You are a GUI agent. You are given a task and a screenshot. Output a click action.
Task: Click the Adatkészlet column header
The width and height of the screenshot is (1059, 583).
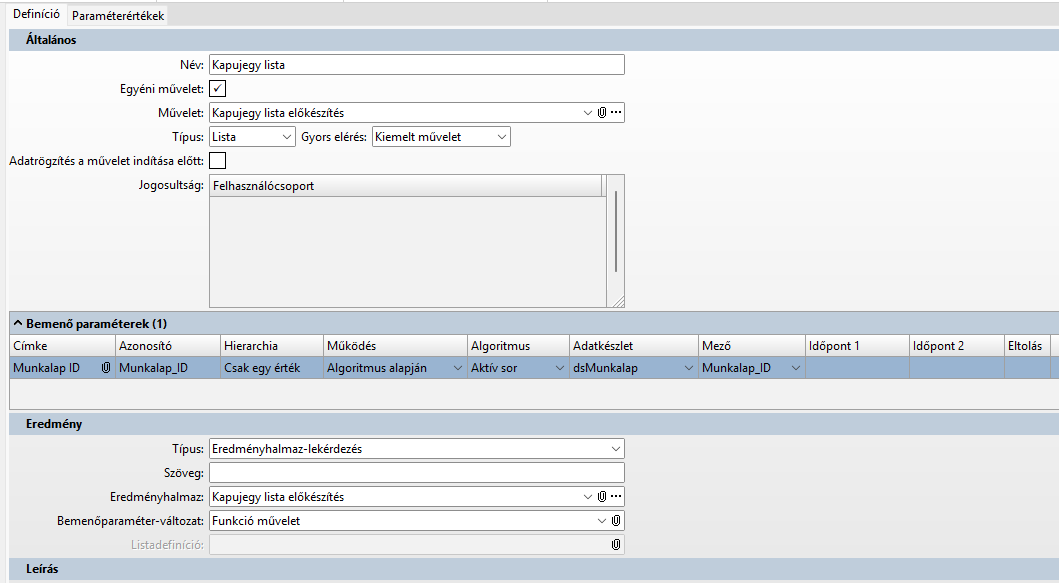[x=634, y=346]
